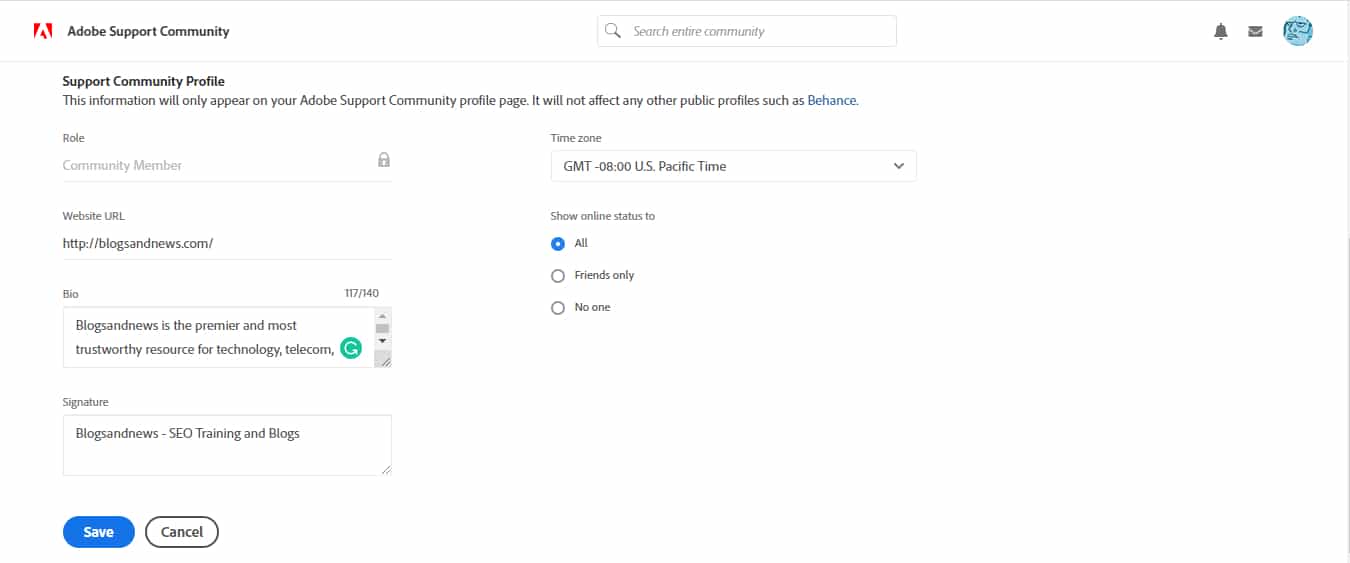Viewport: 1350px width, 563px height.
Task: Open the Time zone dropdown
Action: (x=733, y=166)
